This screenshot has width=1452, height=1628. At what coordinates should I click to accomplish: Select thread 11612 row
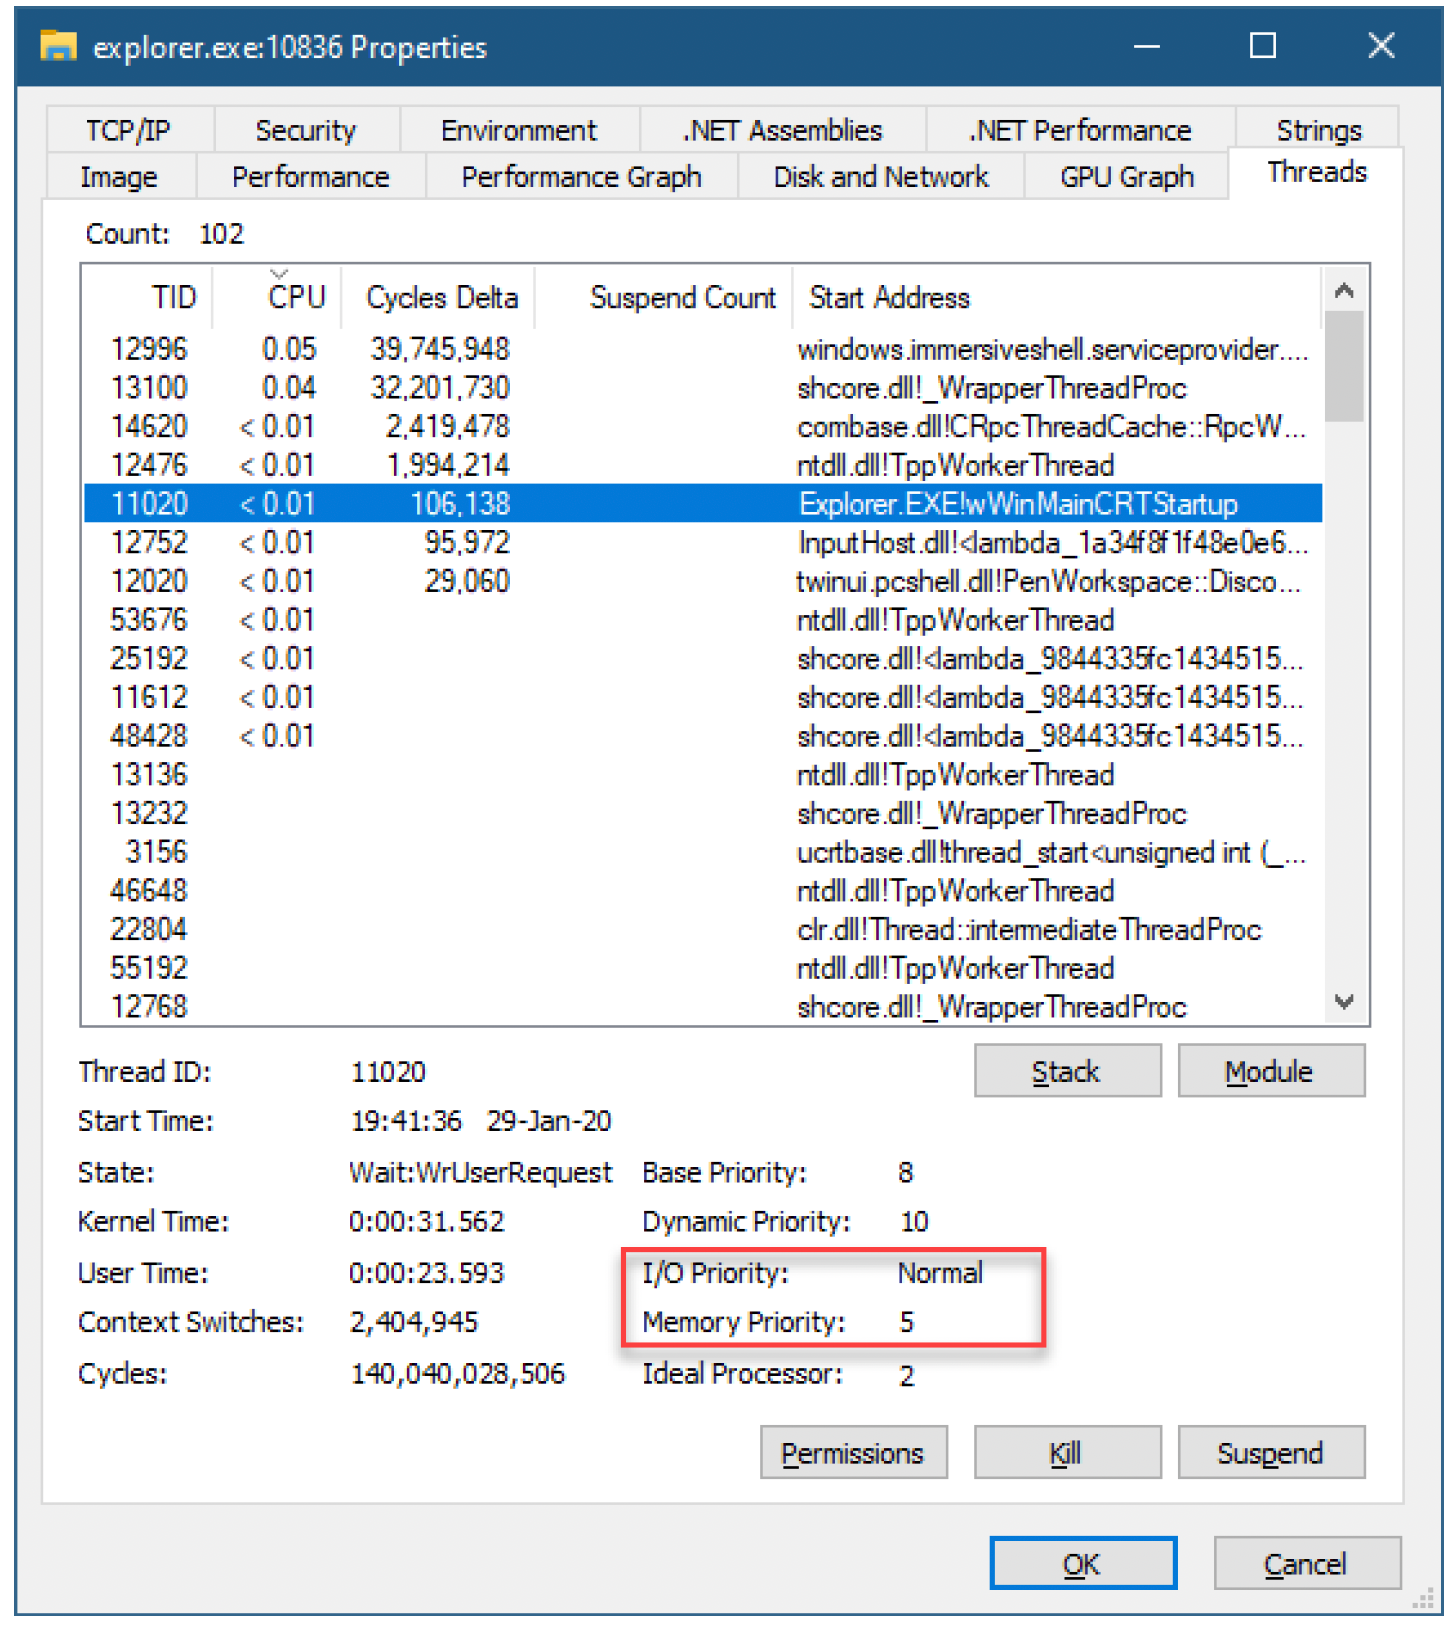point(703,697)
